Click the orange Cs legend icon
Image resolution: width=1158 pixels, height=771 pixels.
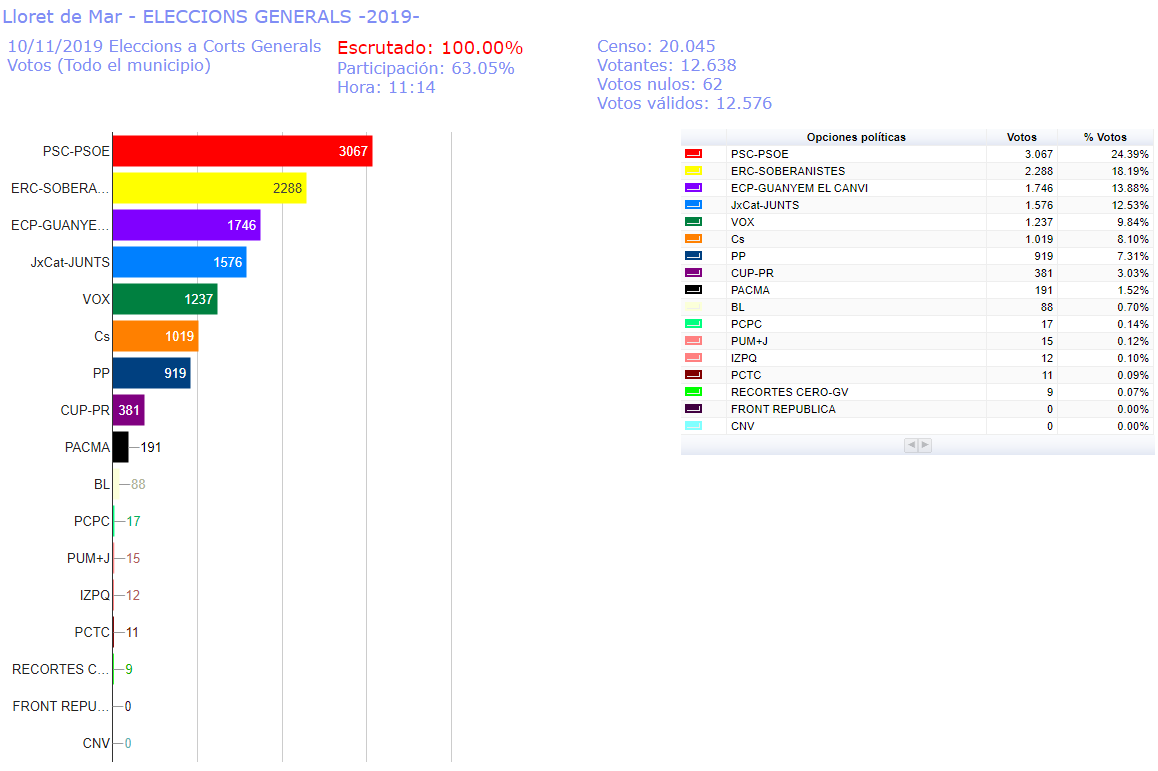click(692, 239)
